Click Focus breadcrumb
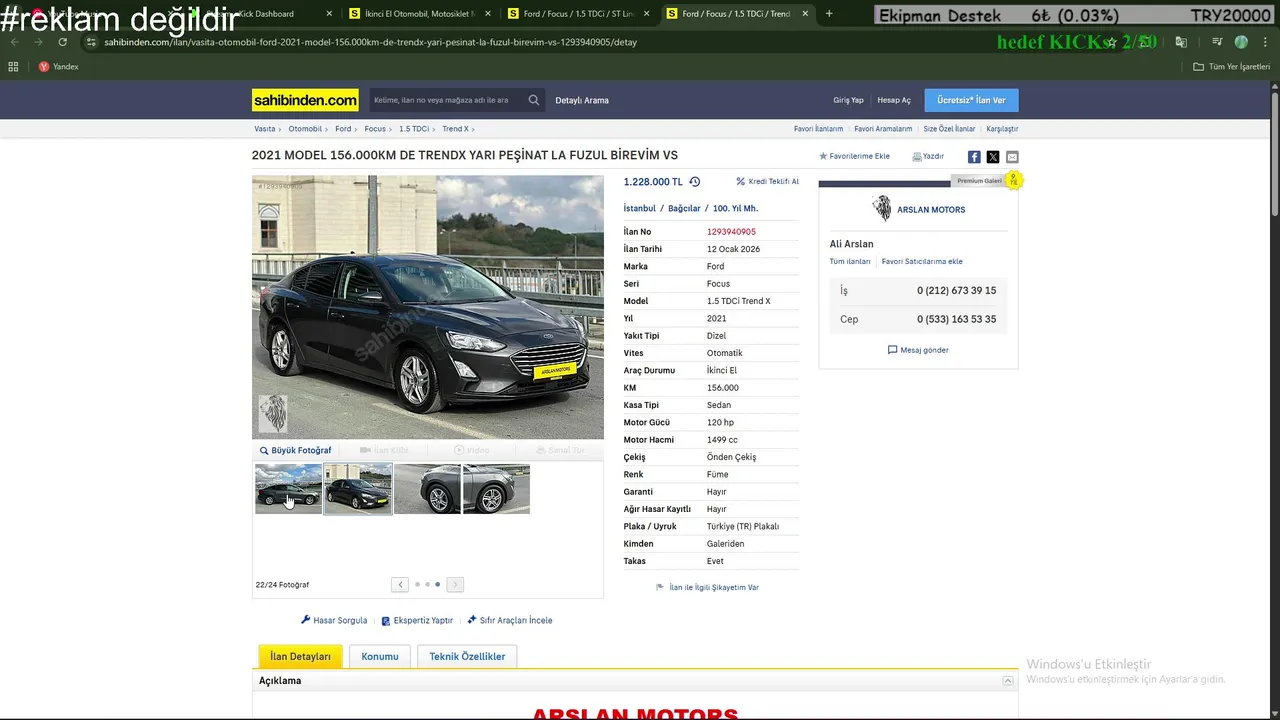The image size is (1280, 720). (375, 129)
